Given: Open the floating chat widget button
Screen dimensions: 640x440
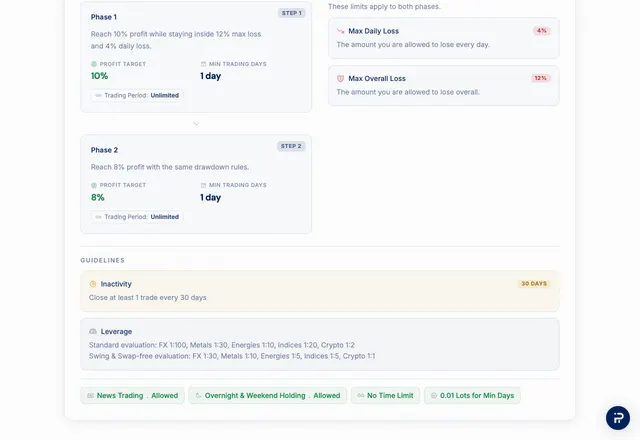Looking at the screenshot, I should (x=618, y=418).
